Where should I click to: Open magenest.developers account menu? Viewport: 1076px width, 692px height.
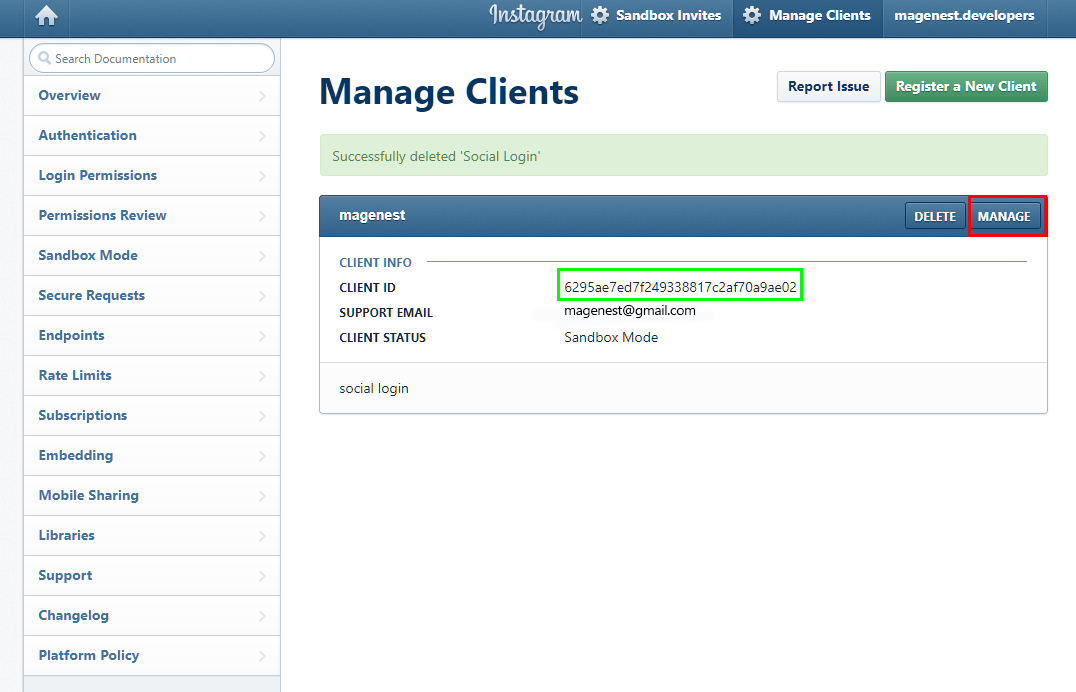(x=964, y=15)
